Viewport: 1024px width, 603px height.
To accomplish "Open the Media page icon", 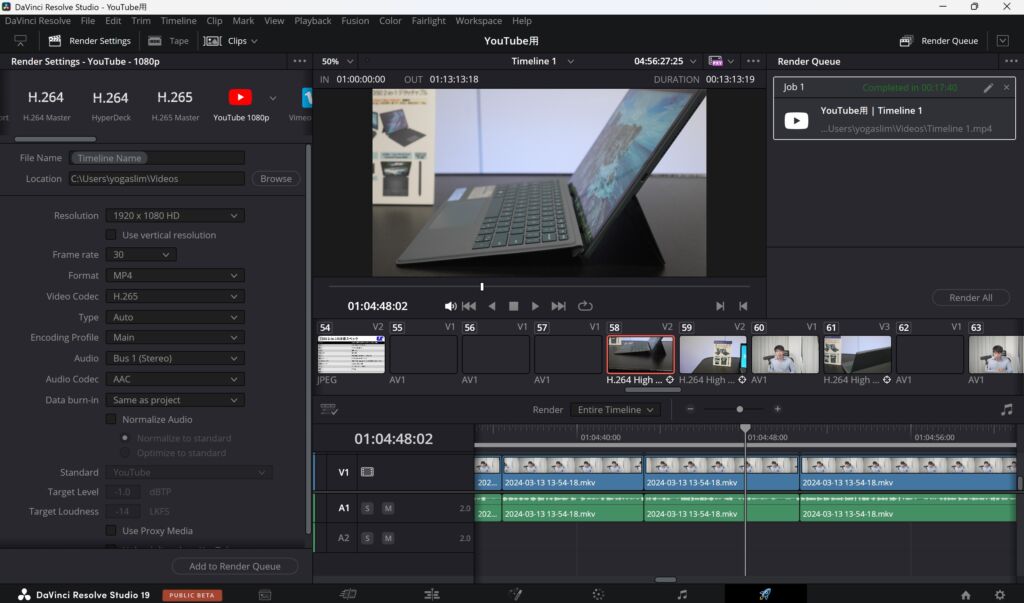I will 264,595.
